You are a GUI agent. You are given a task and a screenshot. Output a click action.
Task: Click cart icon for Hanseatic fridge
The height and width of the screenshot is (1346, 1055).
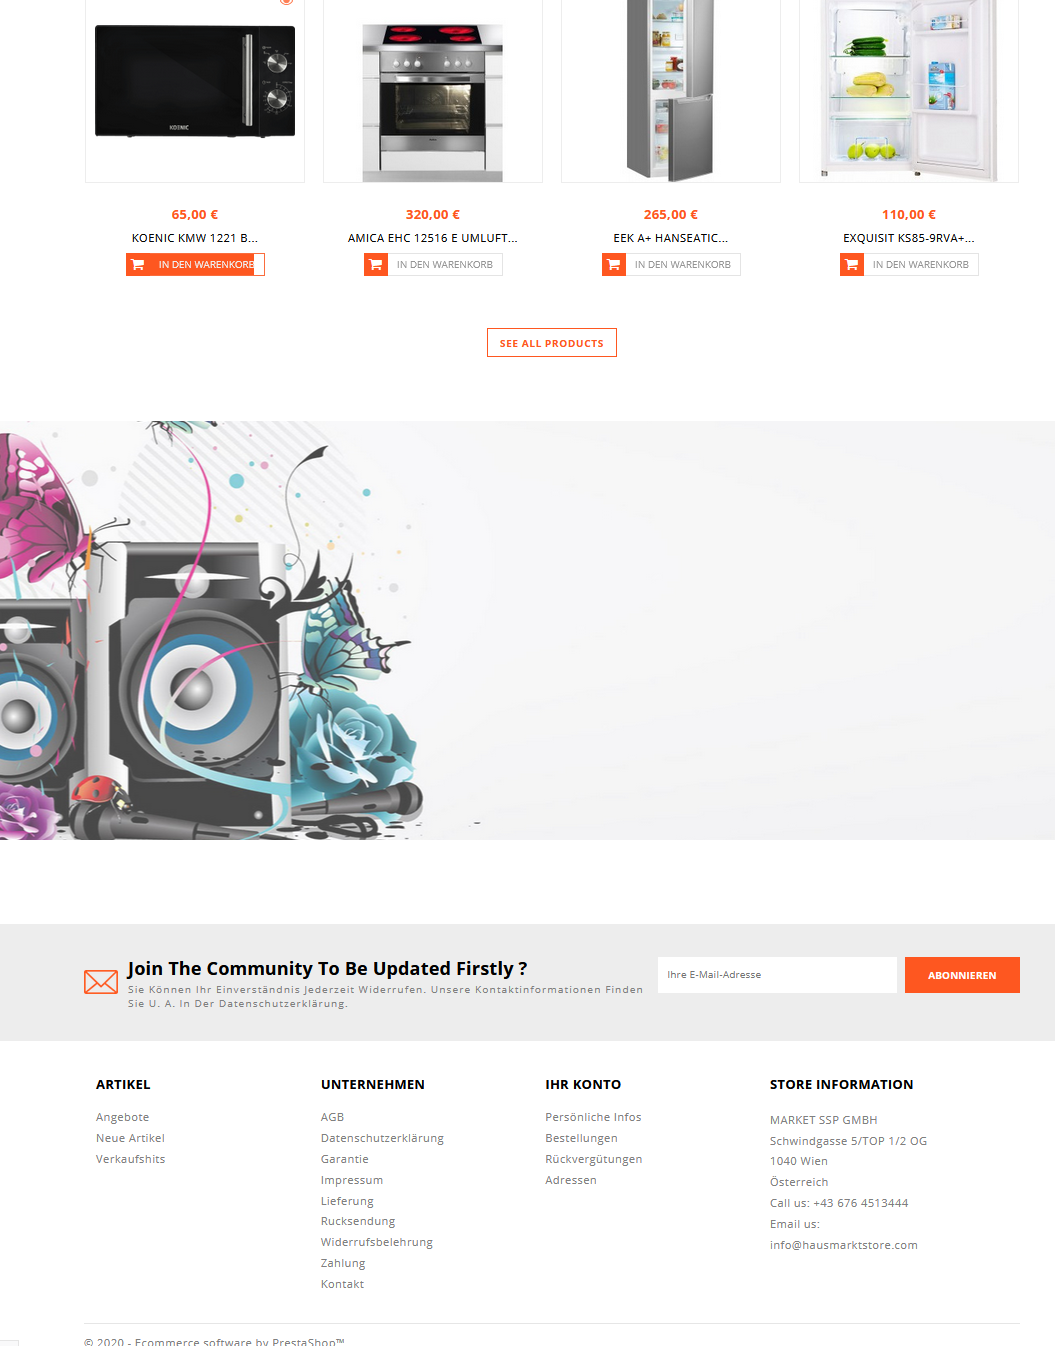614,265
